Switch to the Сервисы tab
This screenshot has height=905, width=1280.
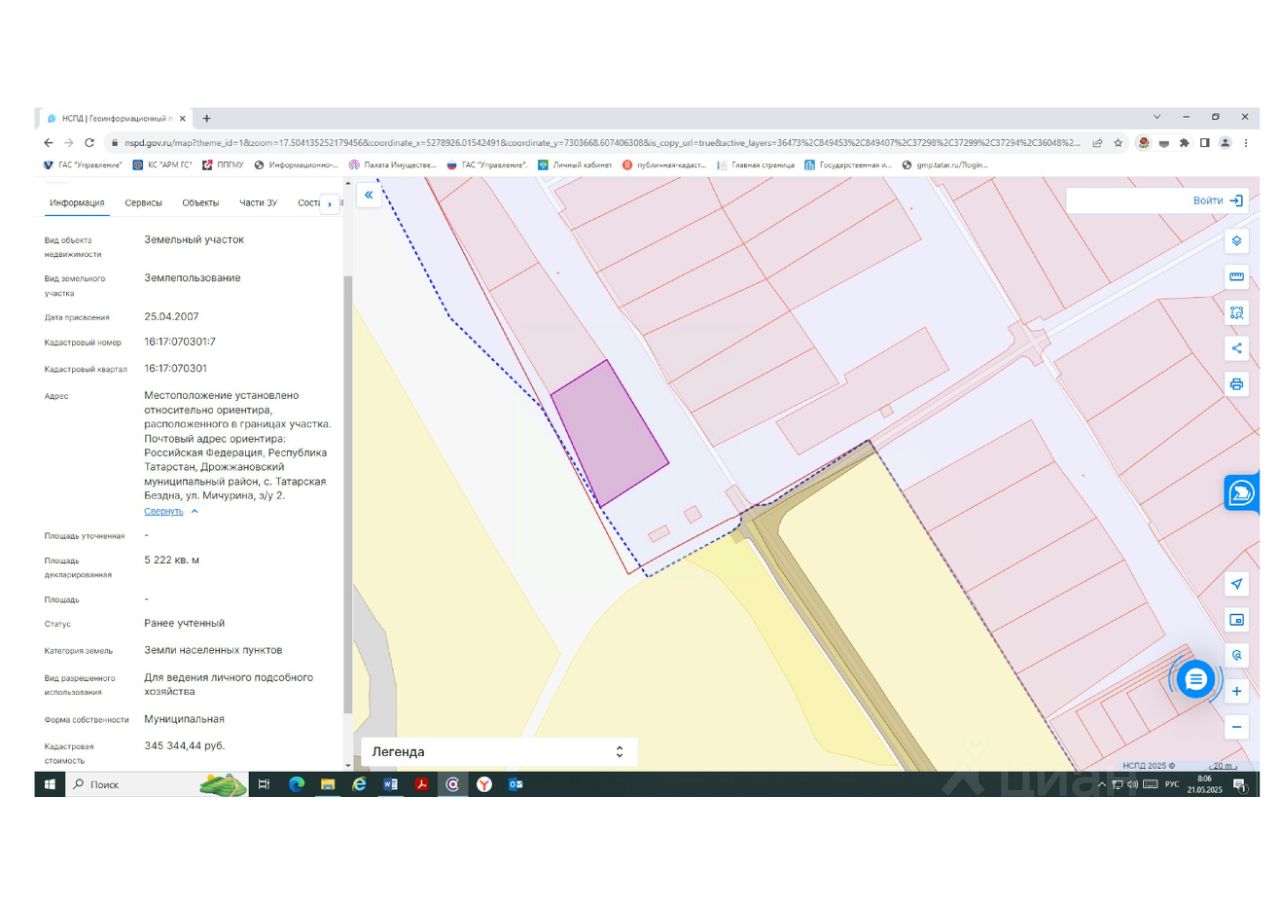coord(143,202)
